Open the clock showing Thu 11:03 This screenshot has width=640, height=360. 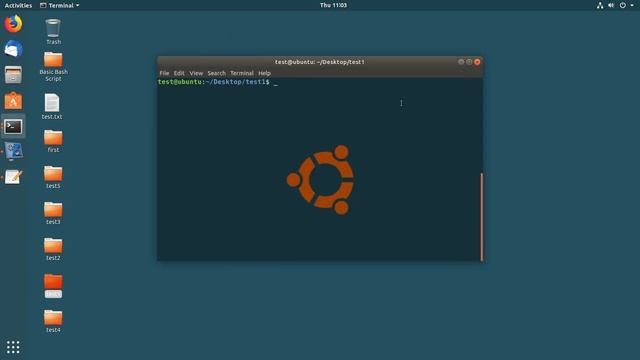point(333,5)
